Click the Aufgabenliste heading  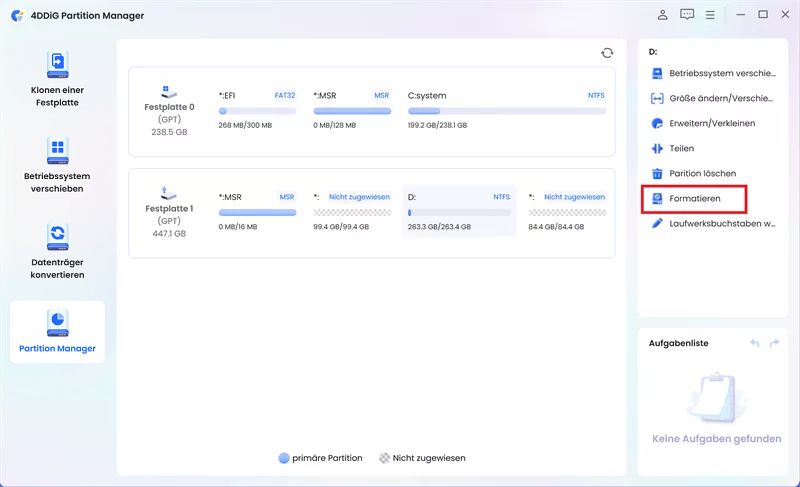[x=679, y=343]
